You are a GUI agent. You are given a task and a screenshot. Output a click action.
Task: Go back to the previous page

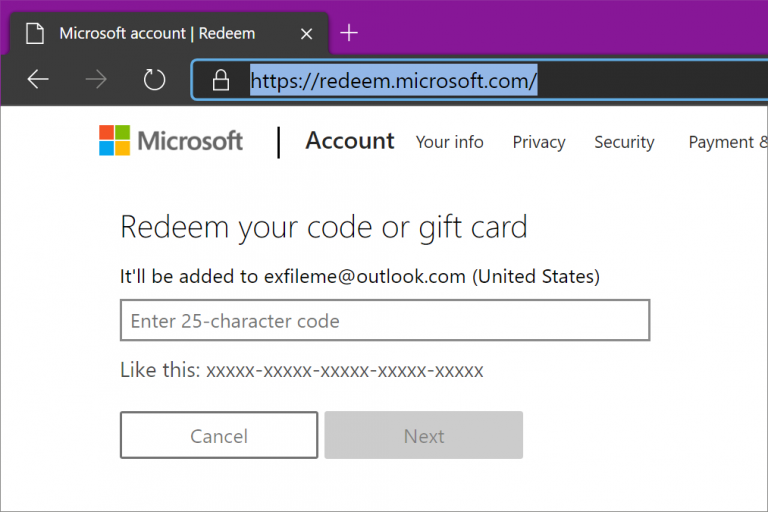point(38,79)
